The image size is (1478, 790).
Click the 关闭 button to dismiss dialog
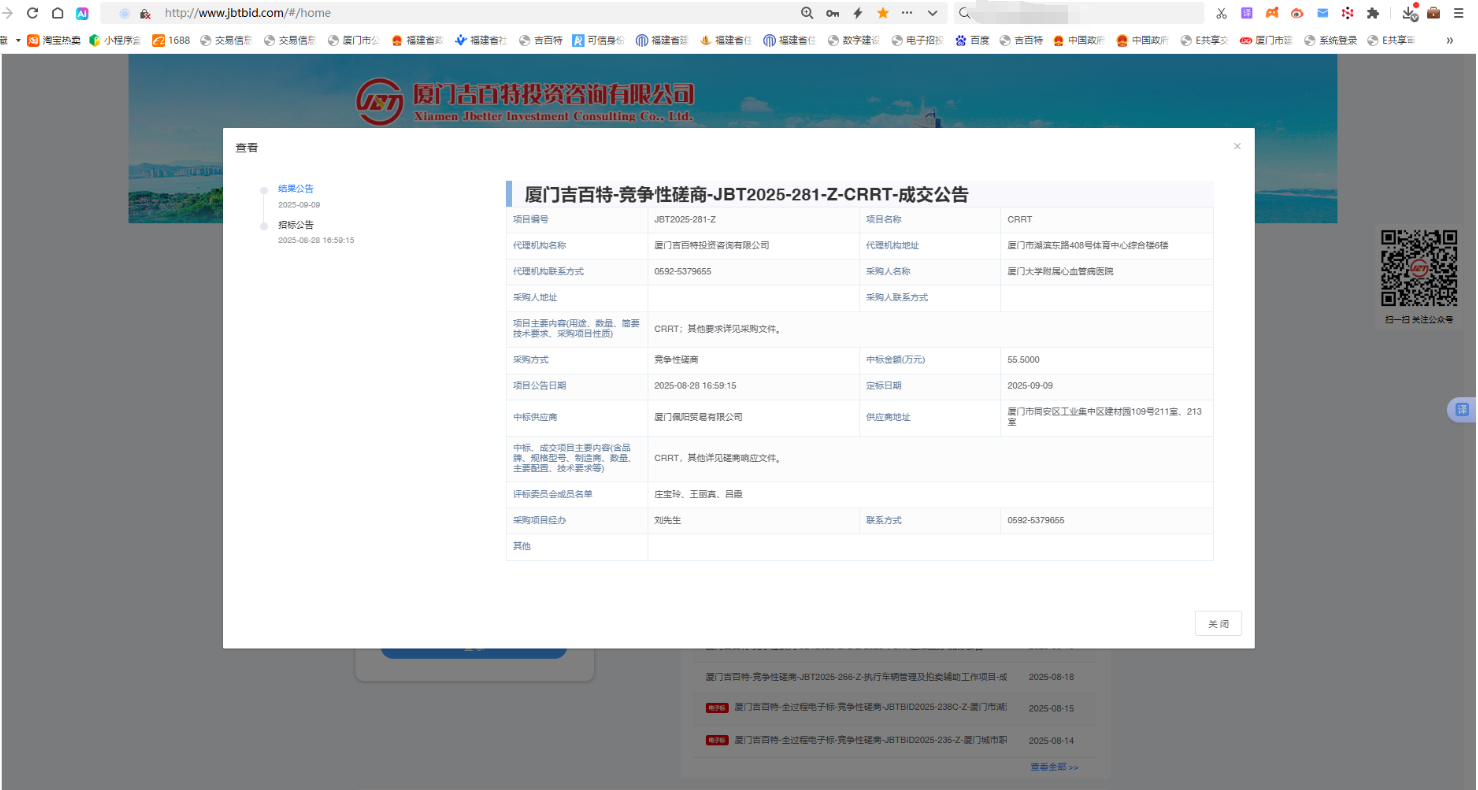(1218, 623)
